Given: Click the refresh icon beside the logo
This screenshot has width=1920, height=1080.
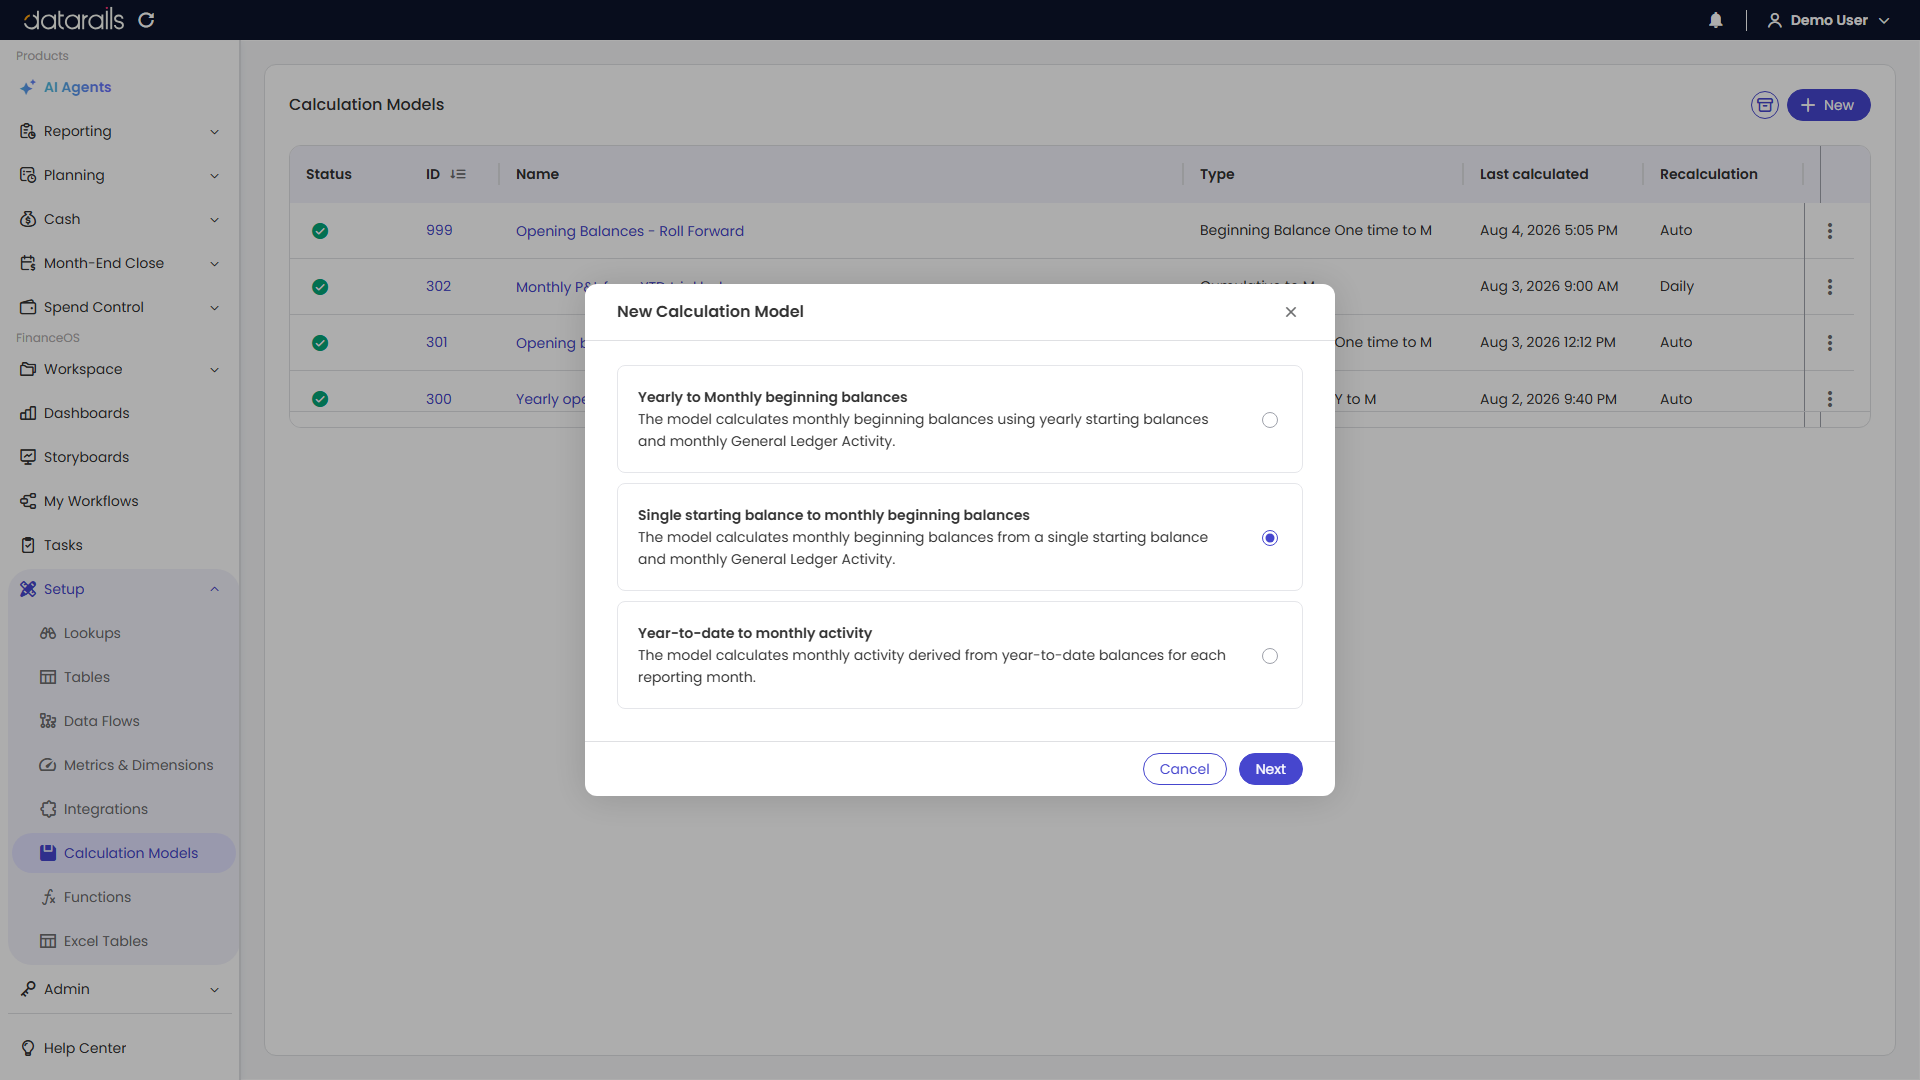Looking at the screenshot, I should click(146, 20).
